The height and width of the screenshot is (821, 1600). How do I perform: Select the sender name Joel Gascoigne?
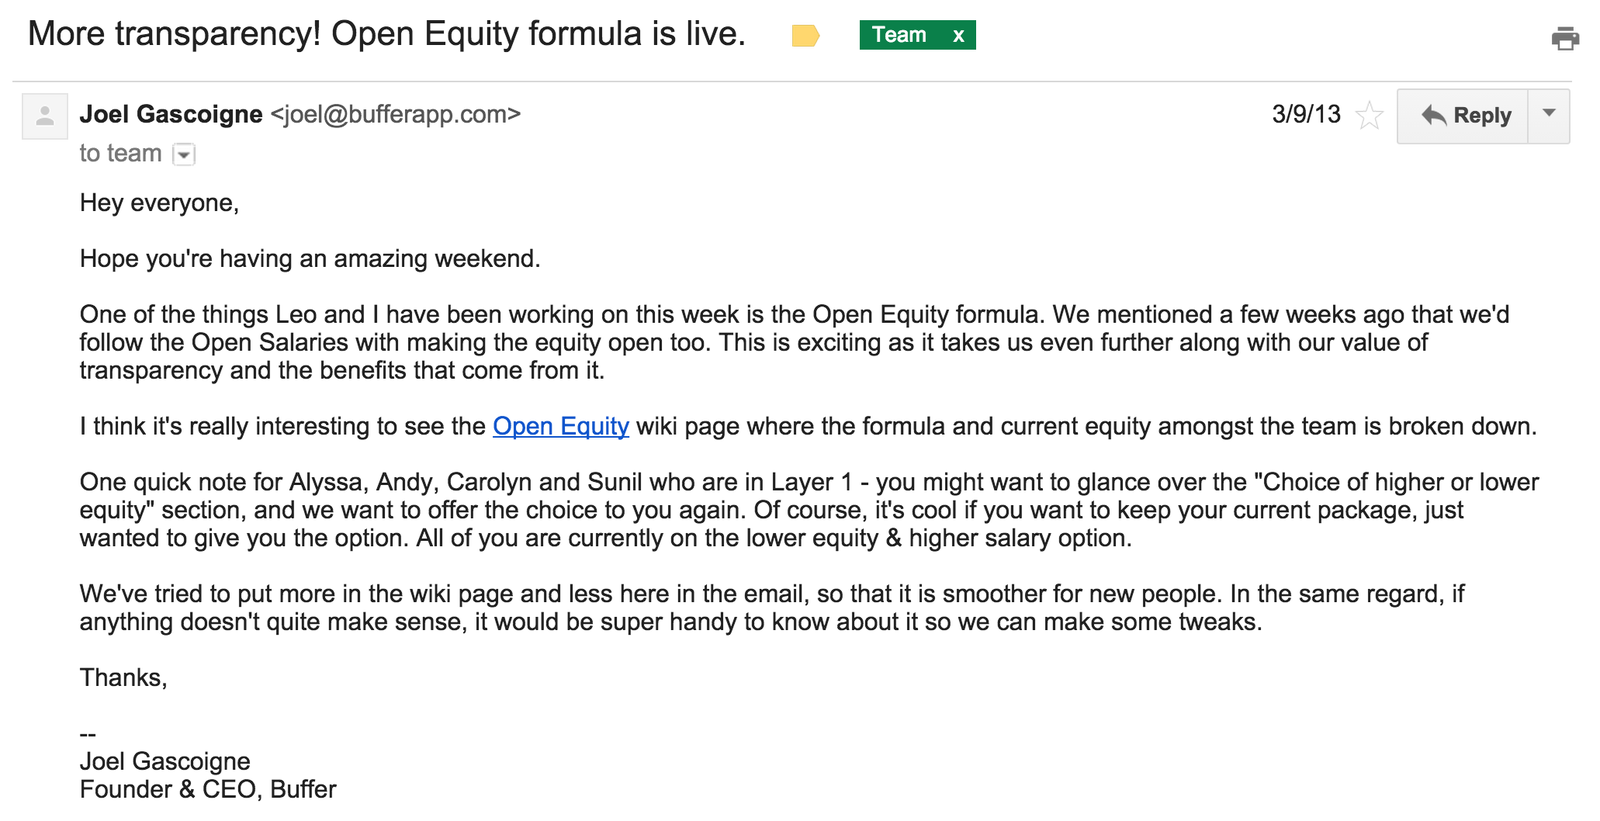171,114
